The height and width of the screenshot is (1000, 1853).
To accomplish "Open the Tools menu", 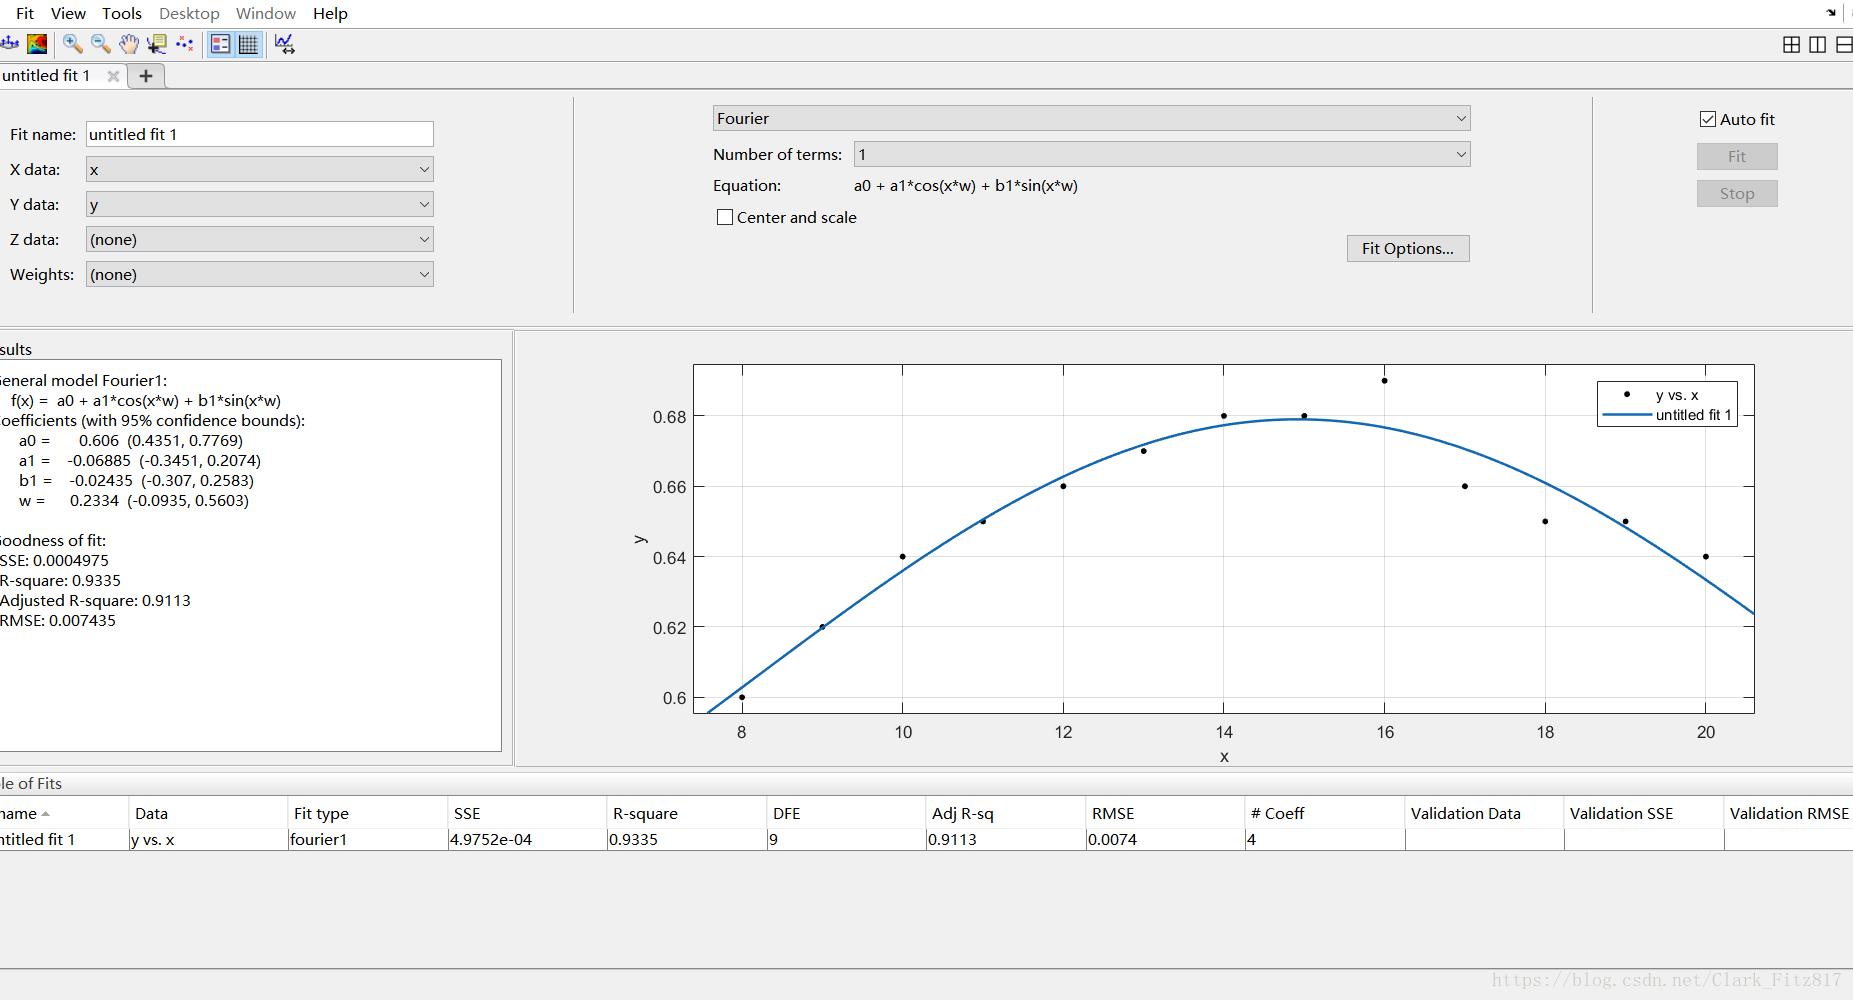I will tap(122, 13).
